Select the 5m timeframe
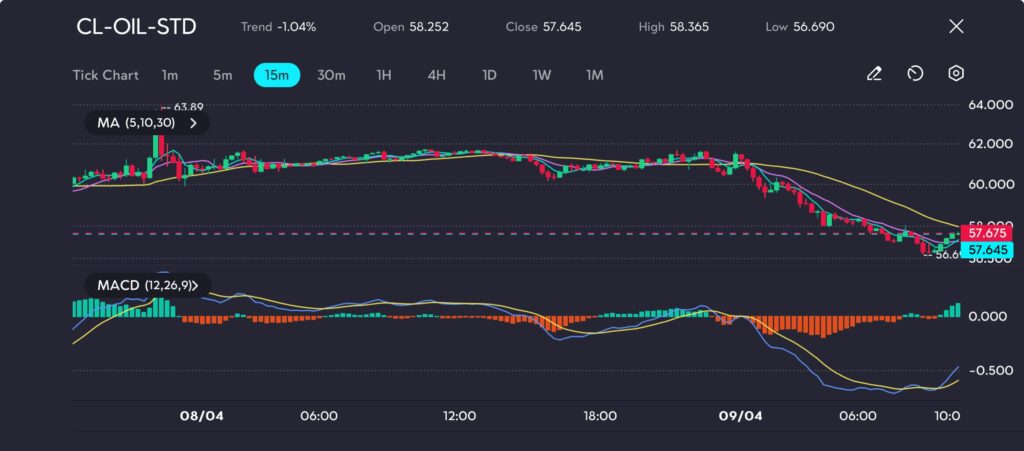The image size is (1024, 451). (x=222, y=75)
